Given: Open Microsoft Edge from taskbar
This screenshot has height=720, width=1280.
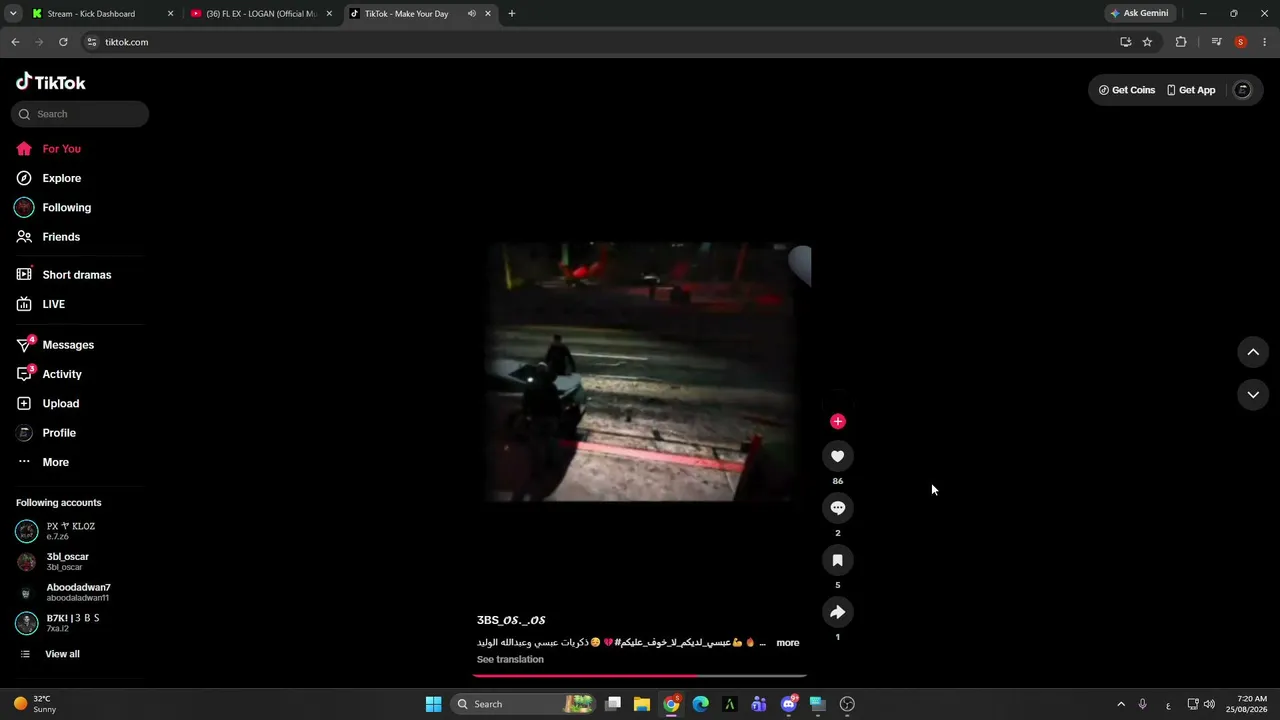Looking at the screenshot, I should point(701,704).
